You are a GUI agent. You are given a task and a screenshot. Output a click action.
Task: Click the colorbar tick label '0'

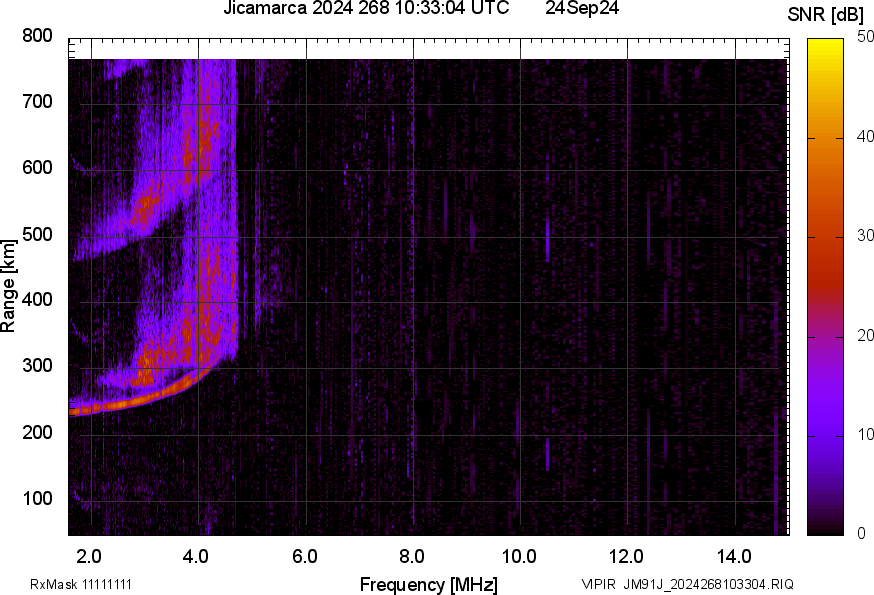click(x=861, y=534)
